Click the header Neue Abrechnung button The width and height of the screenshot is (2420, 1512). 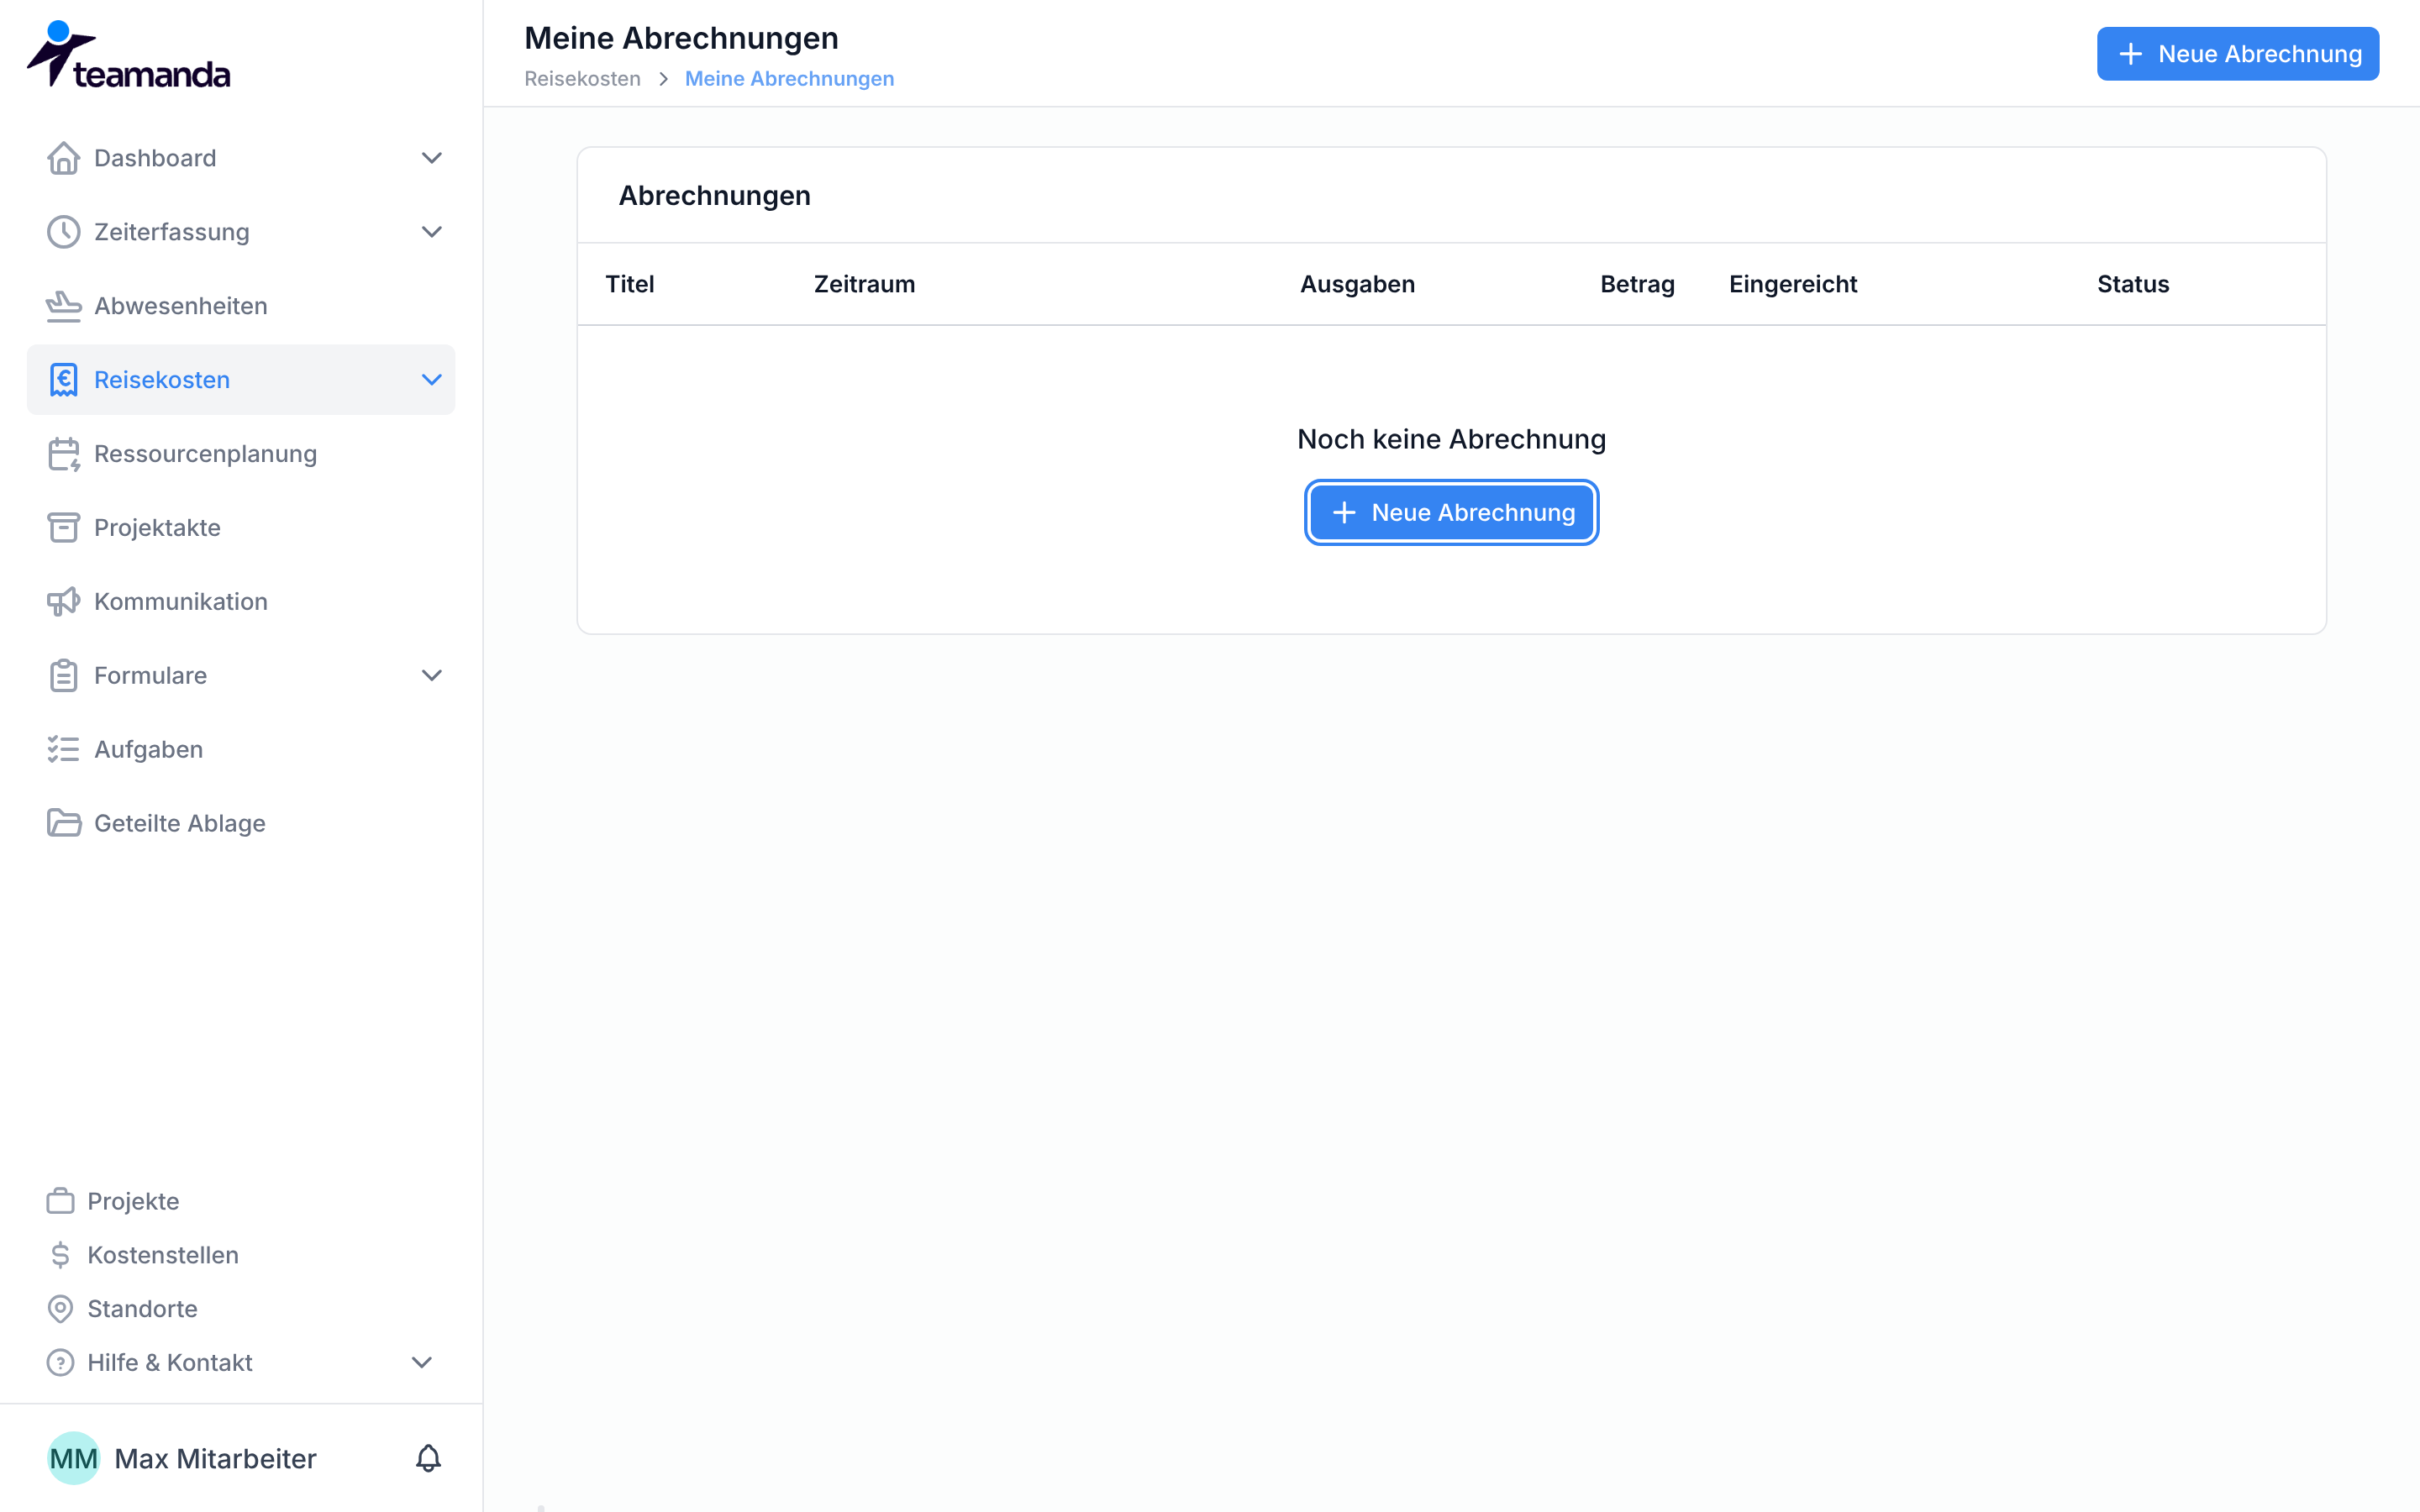pyautogui.click(x=2237, y=54)
